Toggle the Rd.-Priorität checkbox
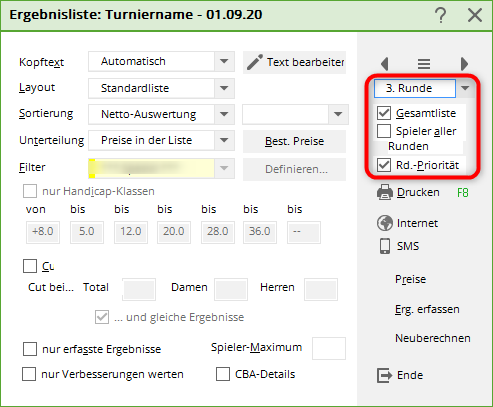Screen dimensions: 493x407 [x=384, y=165]
